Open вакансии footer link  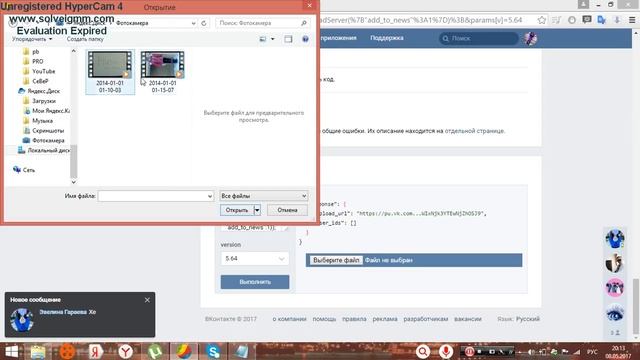coord(468,319)
